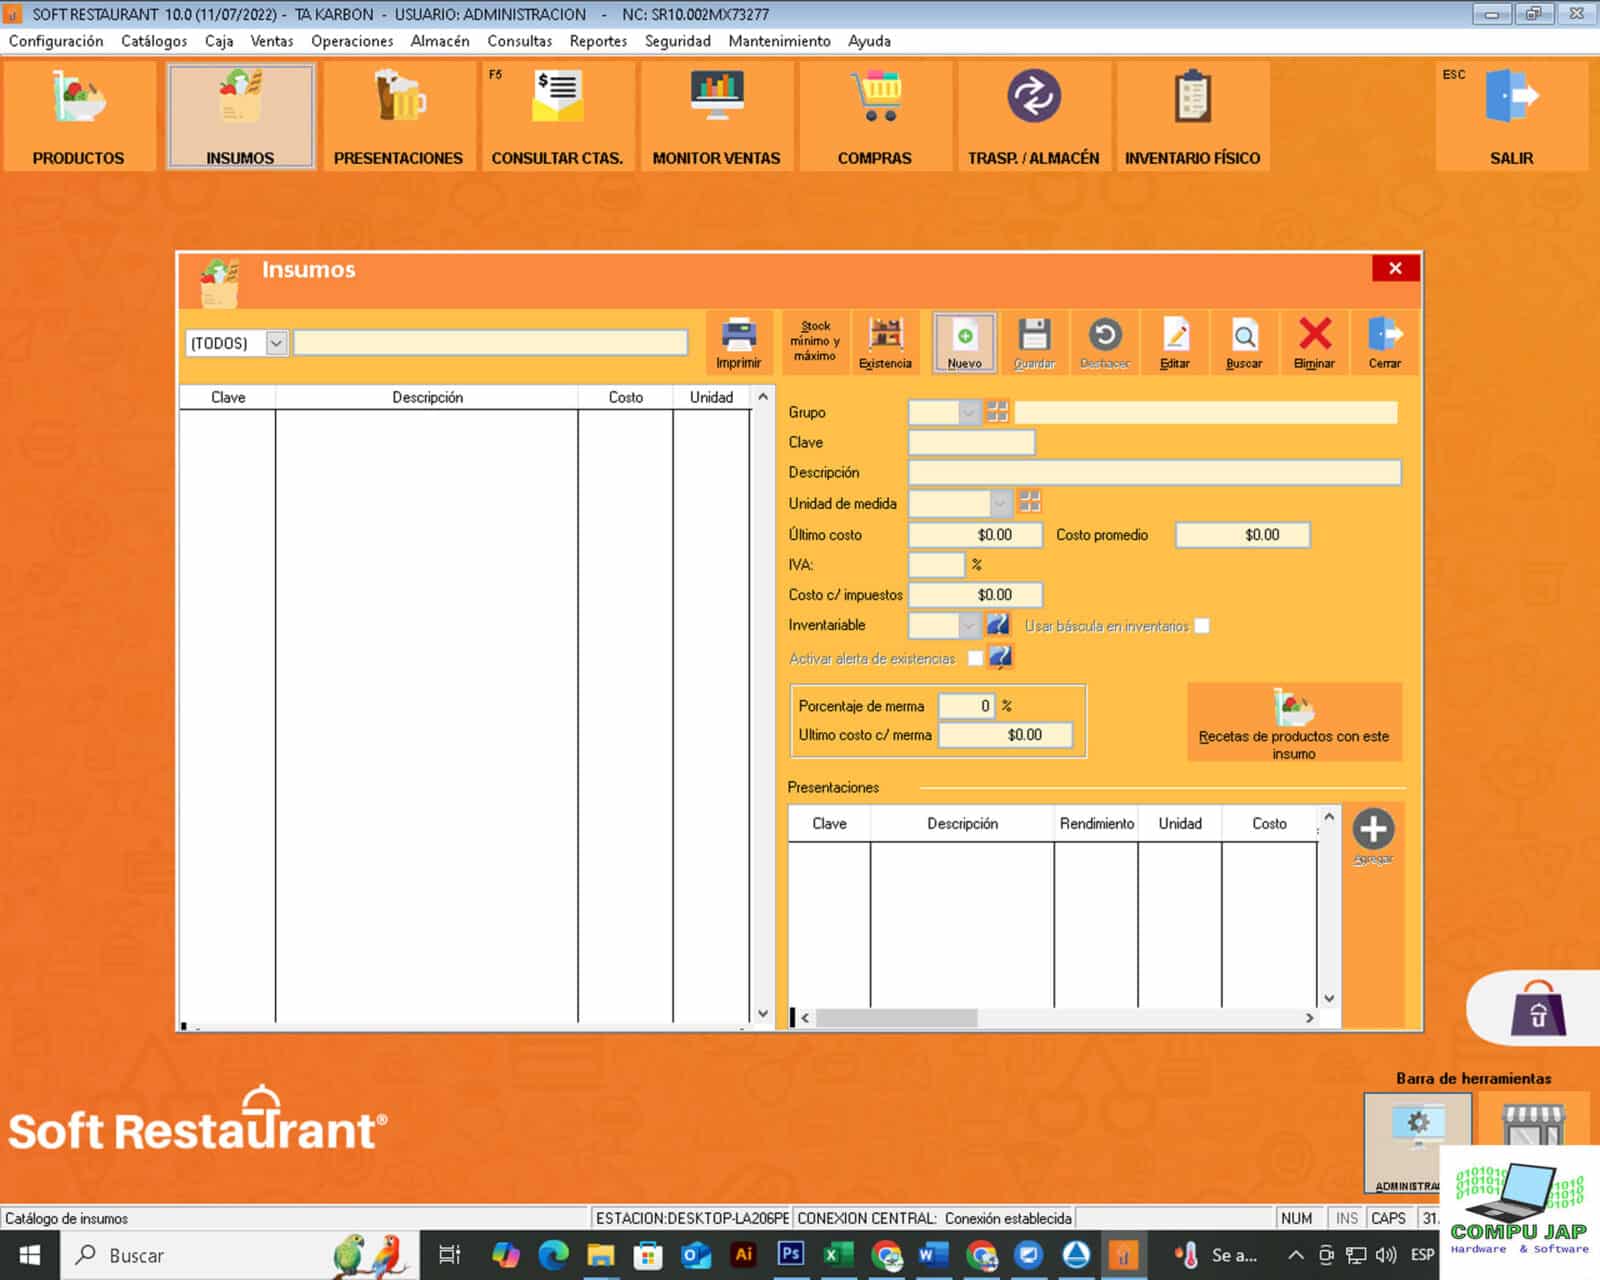Edit the insumo with Editar
Viewport: 1600px width, 1280px height.
[x=1175, y=343]
